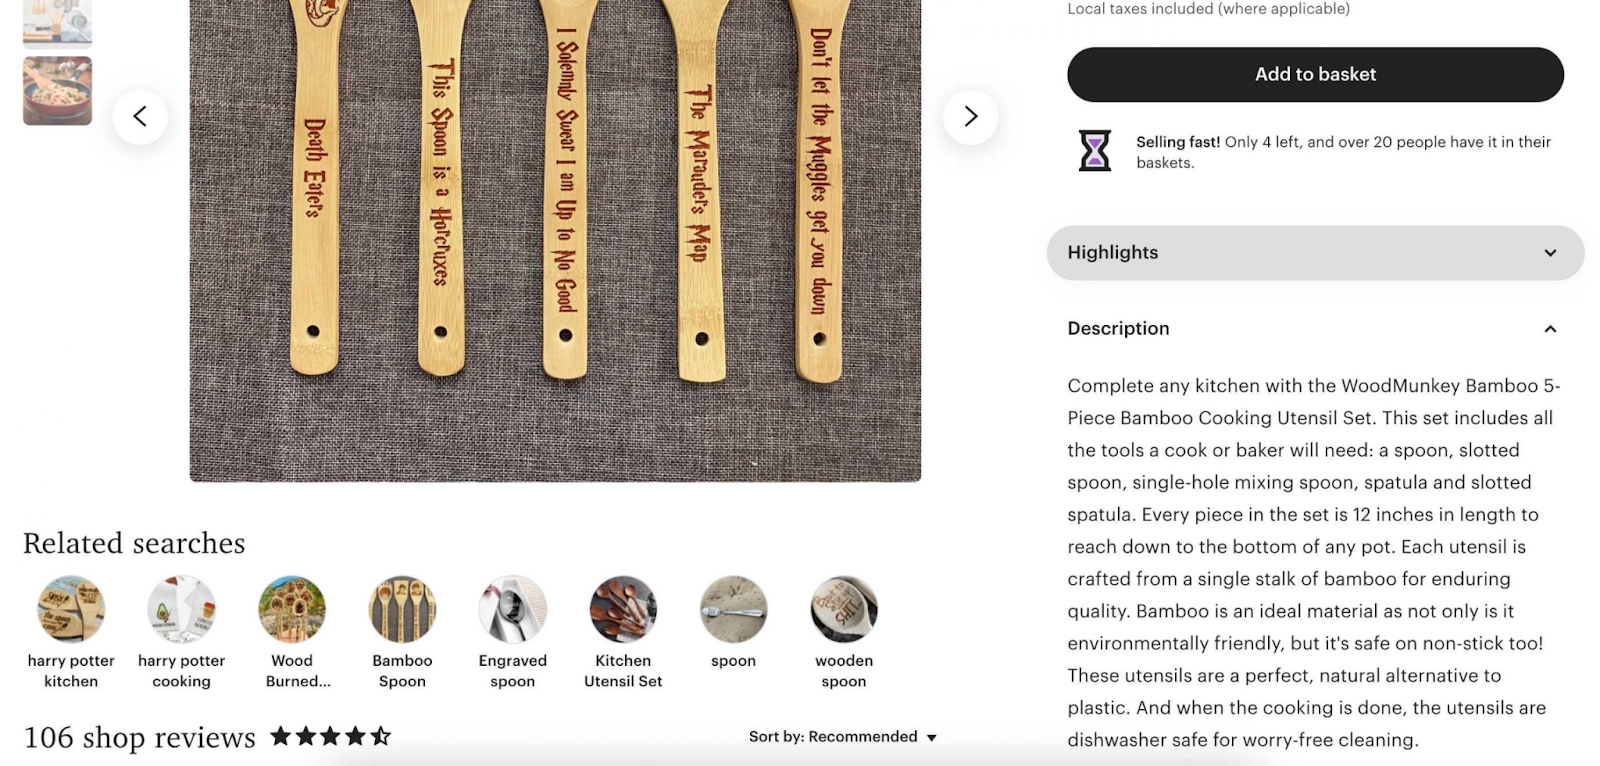Click the '106 shop reviews' heading

139,737
